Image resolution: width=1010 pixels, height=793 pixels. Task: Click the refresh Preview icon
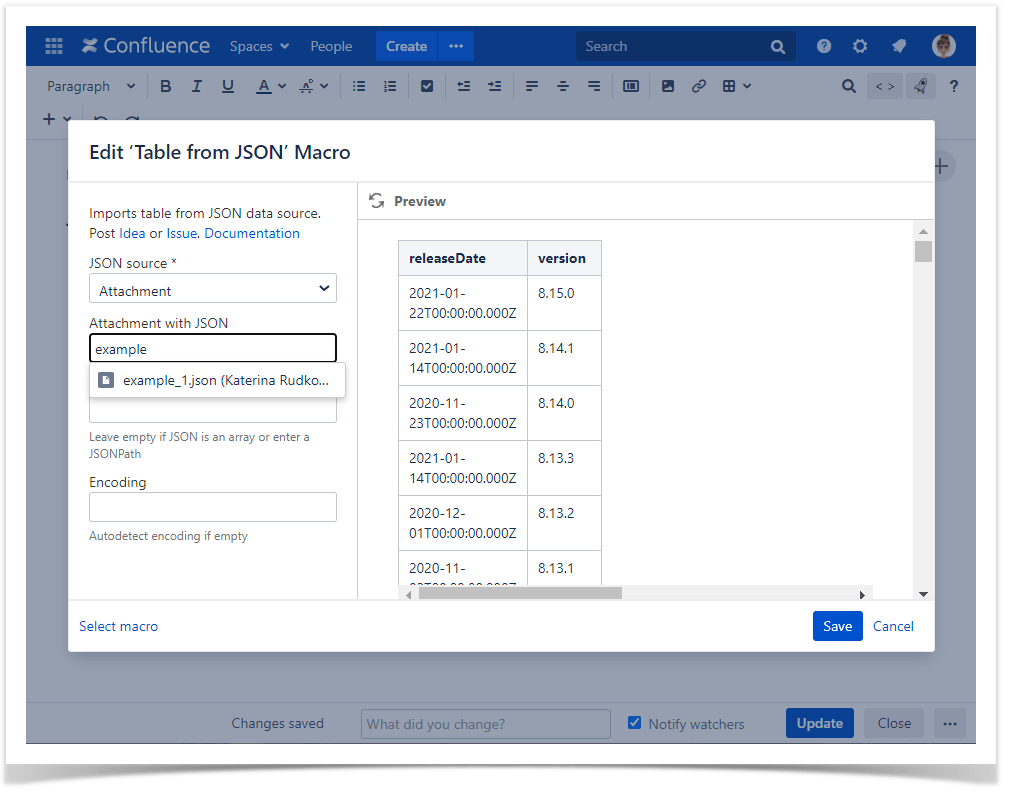pyautogui.click(x=377, y=201)
